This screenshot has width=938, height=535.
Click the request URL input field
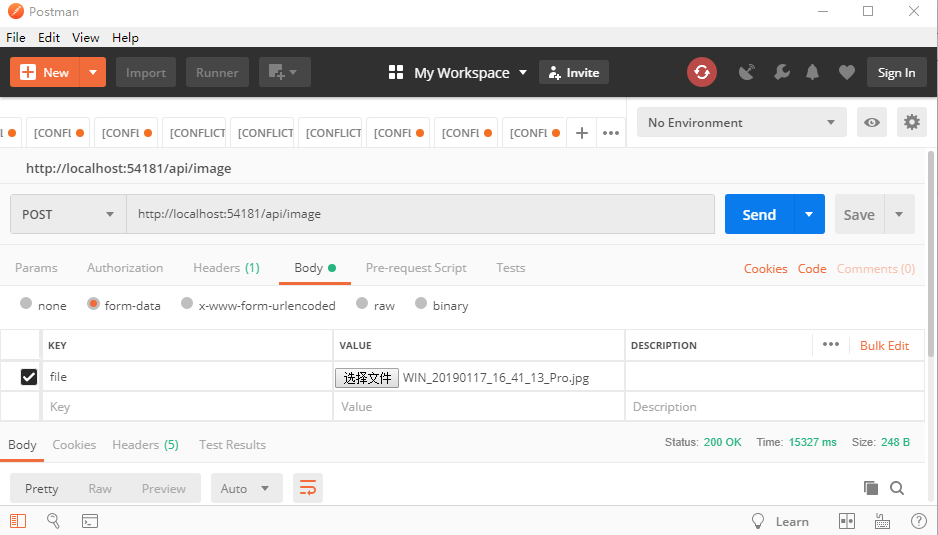421,214
